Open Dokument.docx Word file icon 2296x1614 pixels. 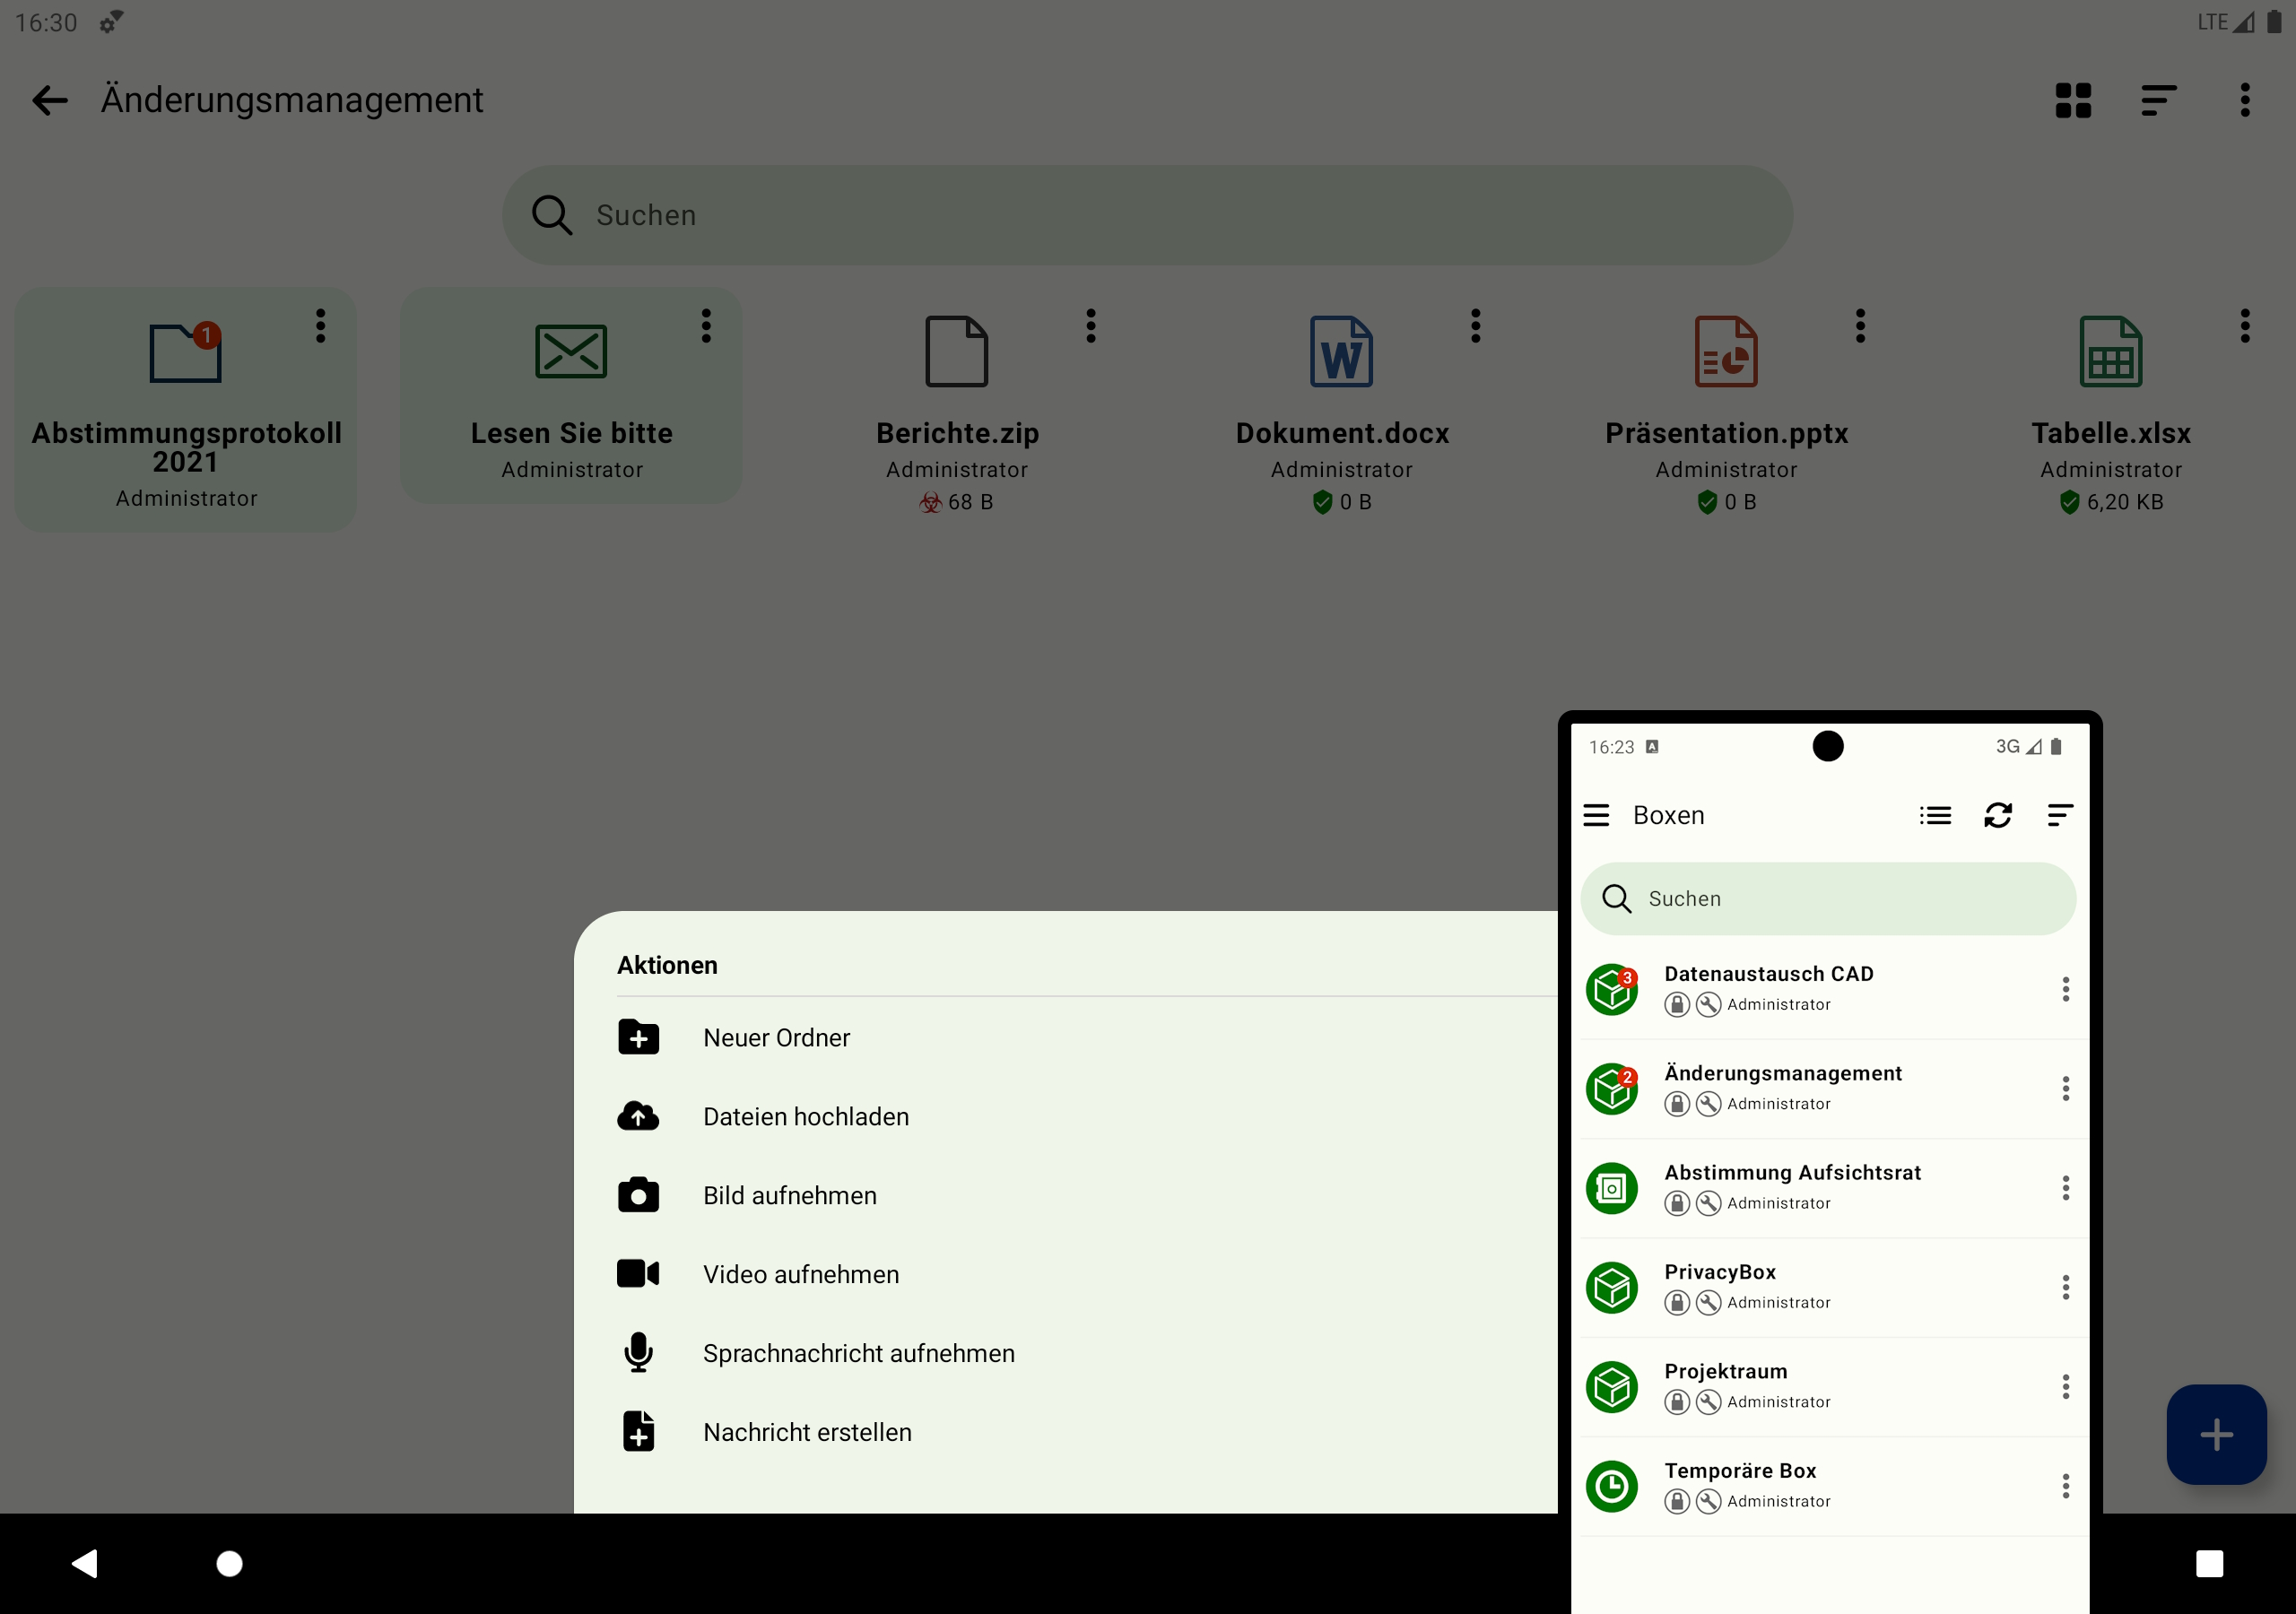point(1341,351)
